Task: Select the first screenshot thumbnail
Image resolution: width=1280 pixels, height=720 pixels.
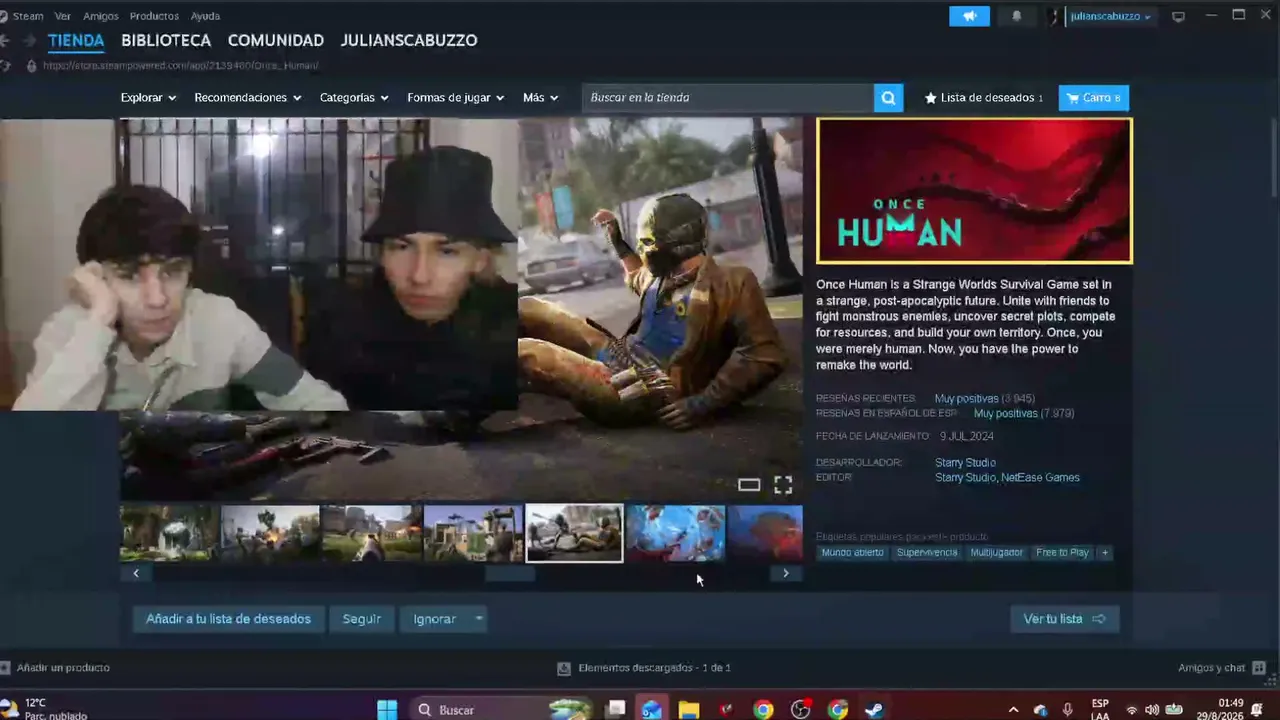Action: tap(169, 533)
